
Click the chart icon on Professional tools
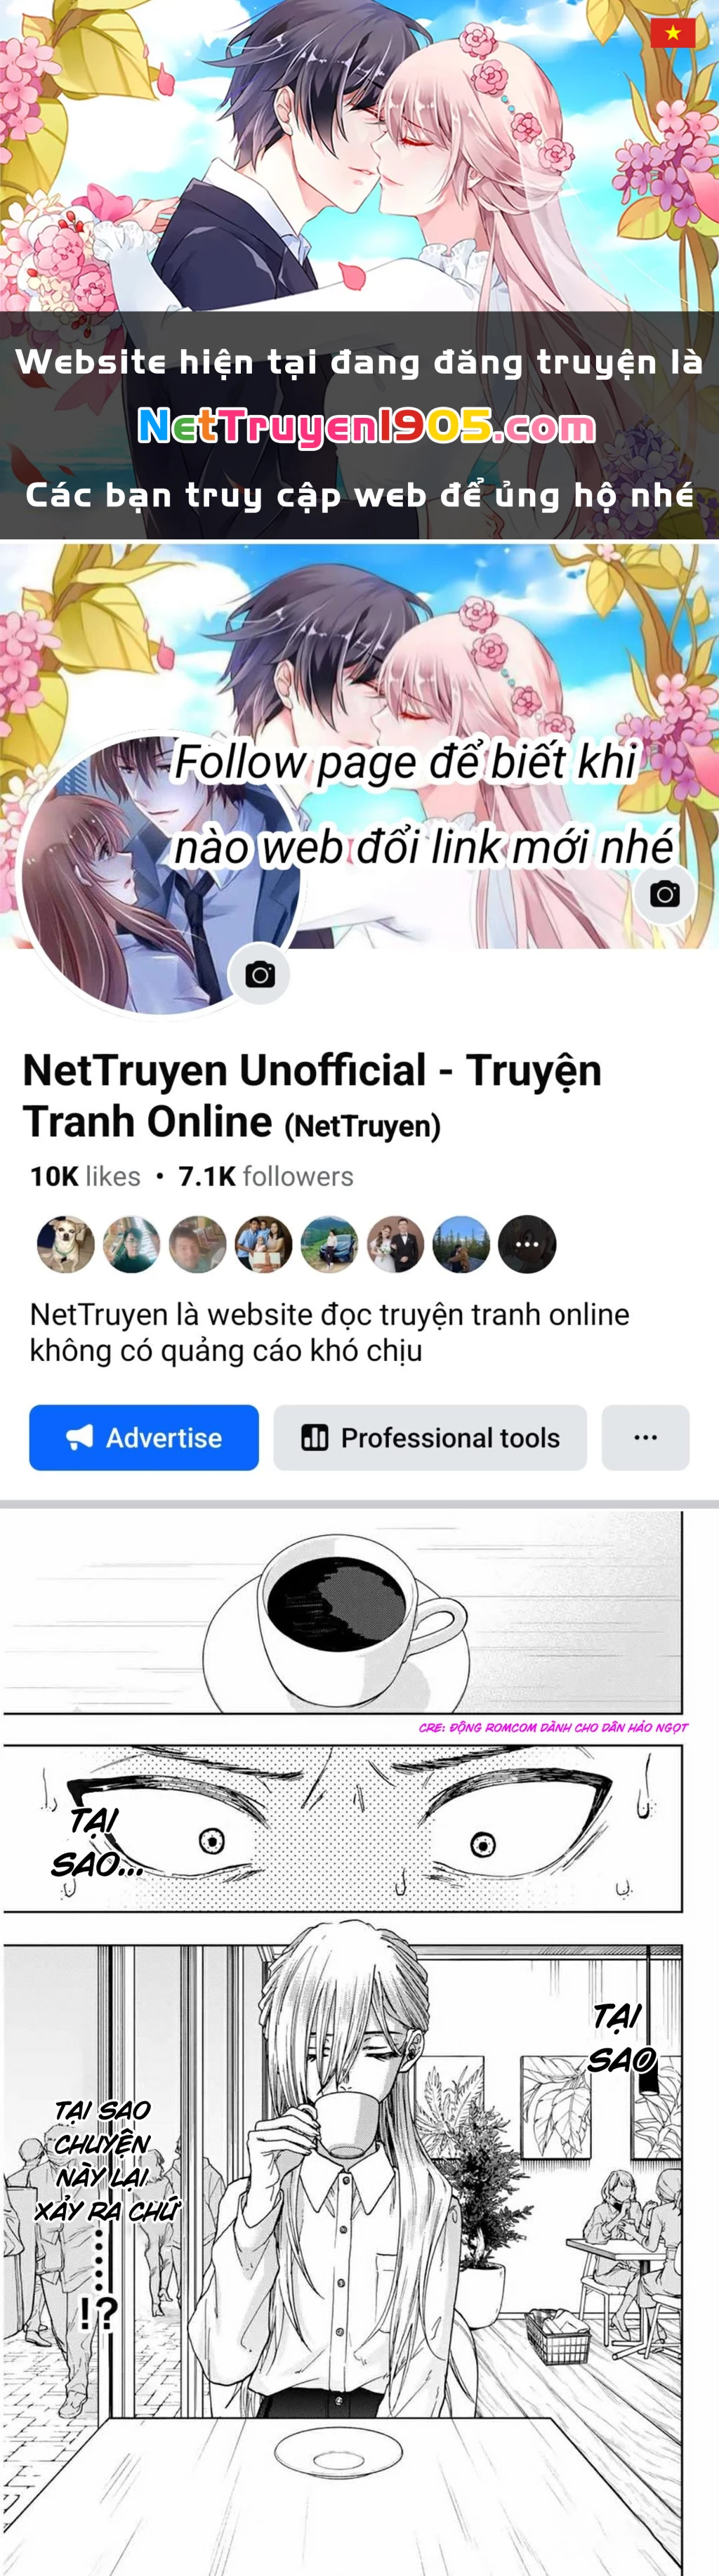[x=315, y=1438]
